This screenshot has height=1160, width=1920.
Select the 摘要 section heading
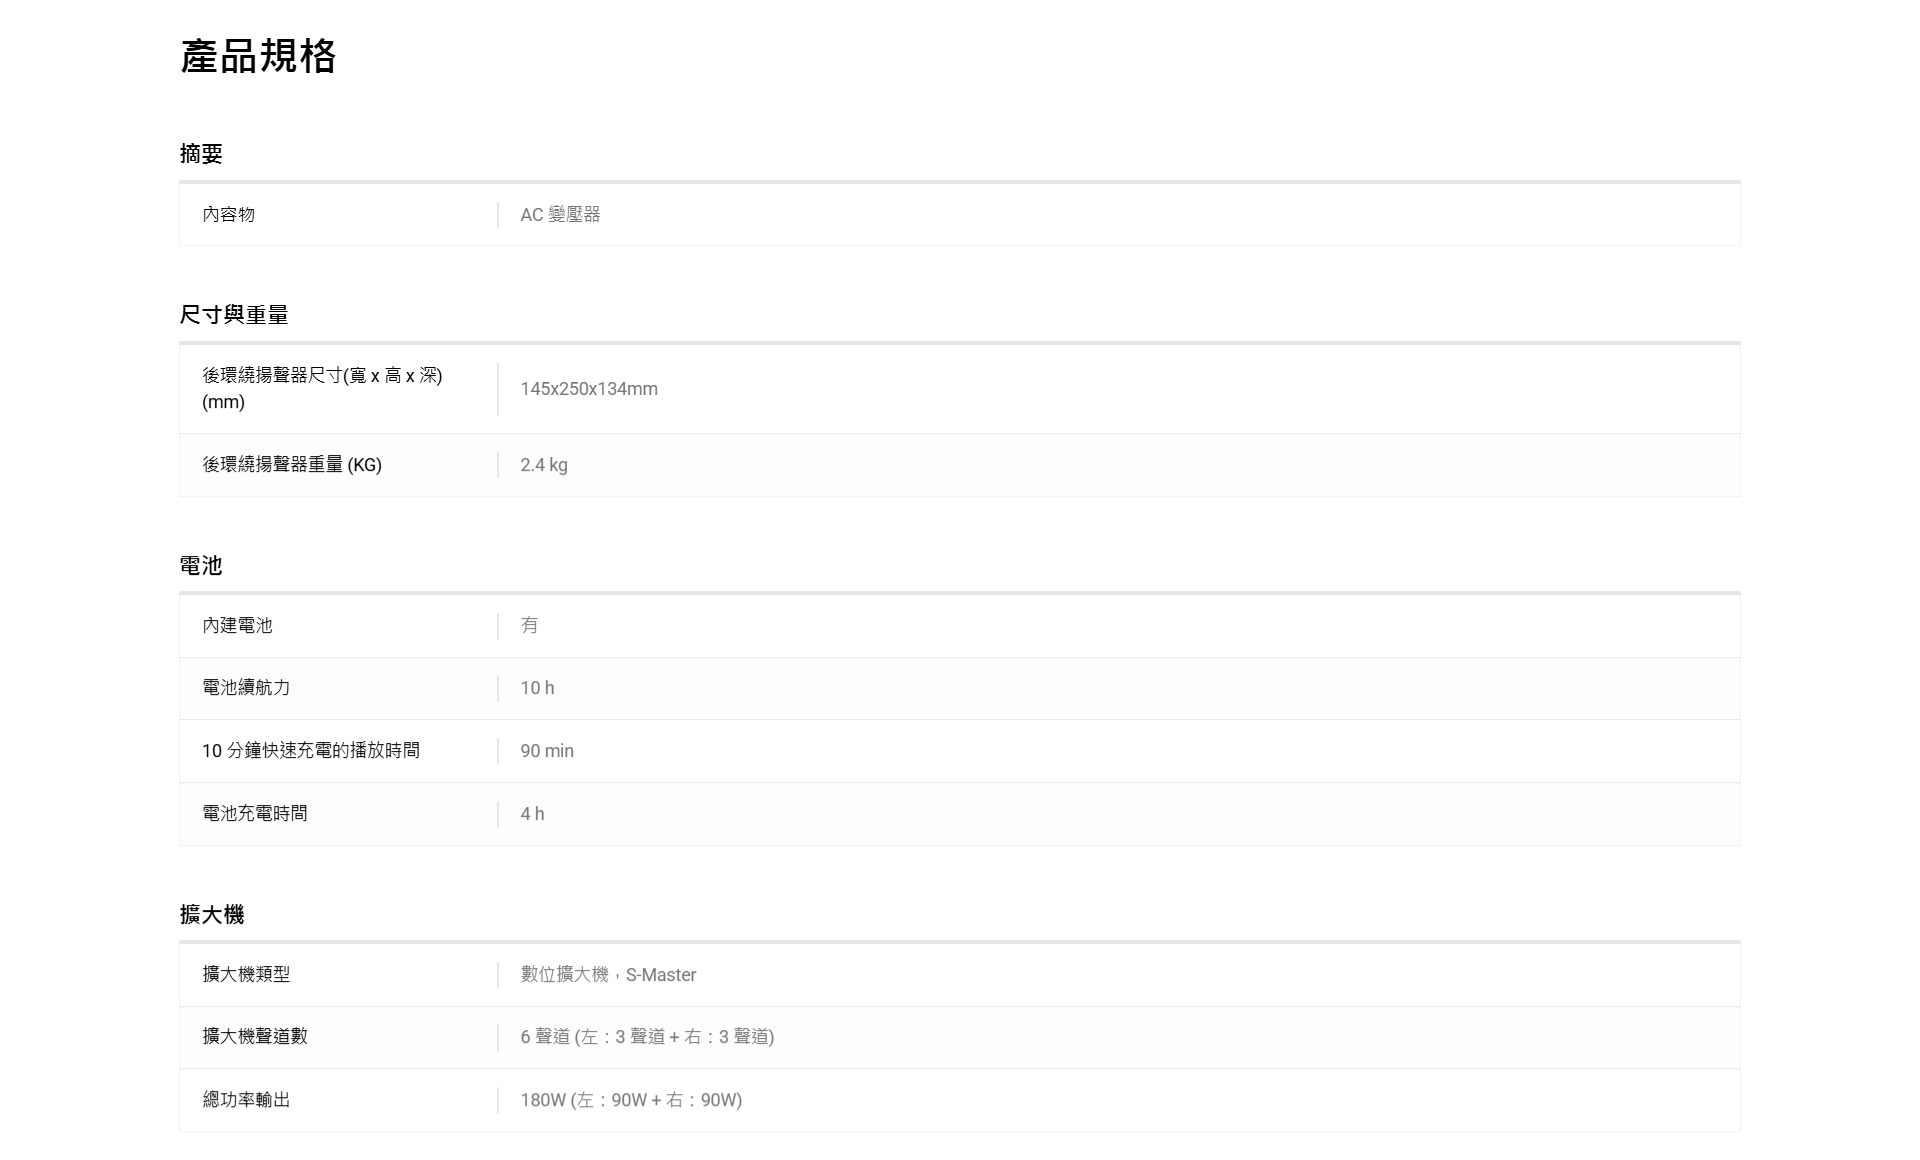(x=201, y=154)
